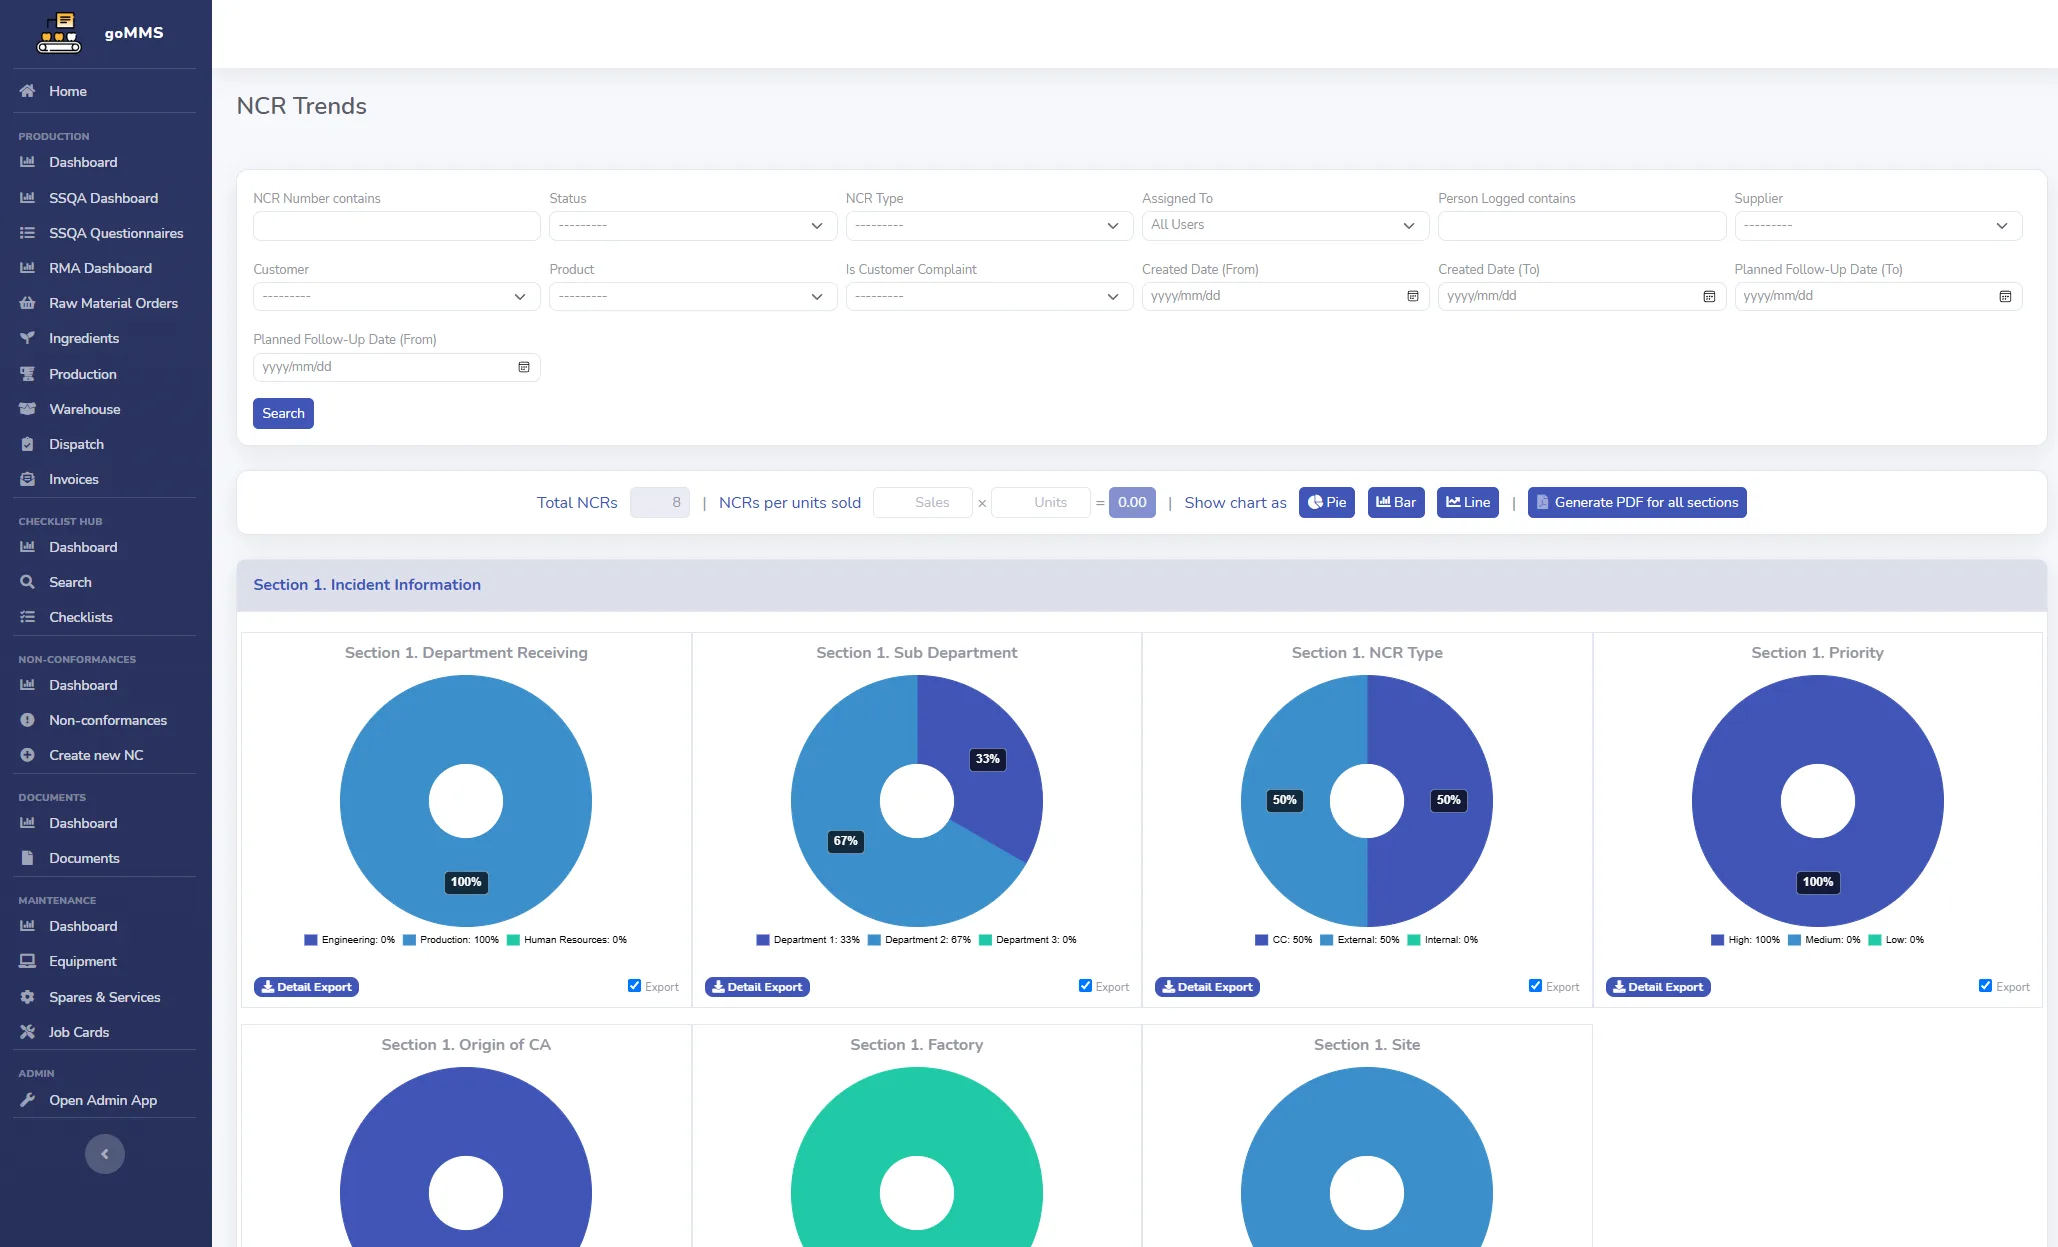Click the Checklist Hub Search magnifier icon

click(x=27, y=582)
